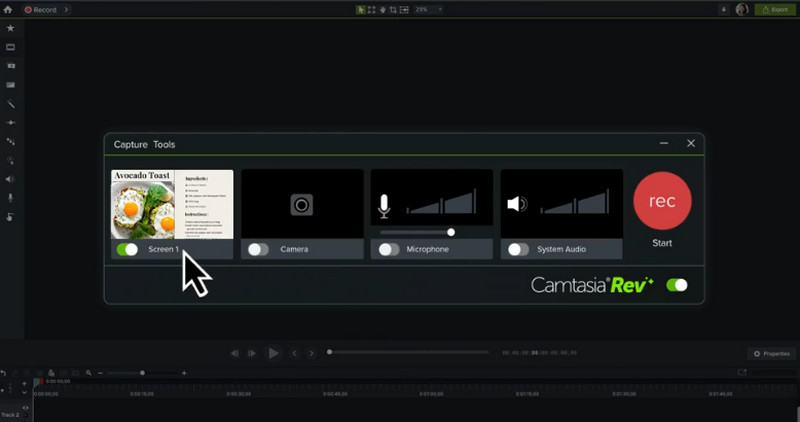Open the Library icon in left sidebar

coord(10,66)
